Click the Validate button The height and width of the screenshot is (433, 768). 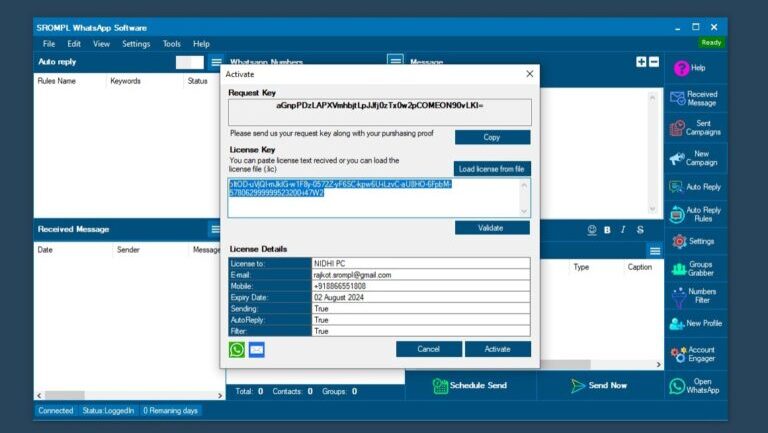click(492, 228)
